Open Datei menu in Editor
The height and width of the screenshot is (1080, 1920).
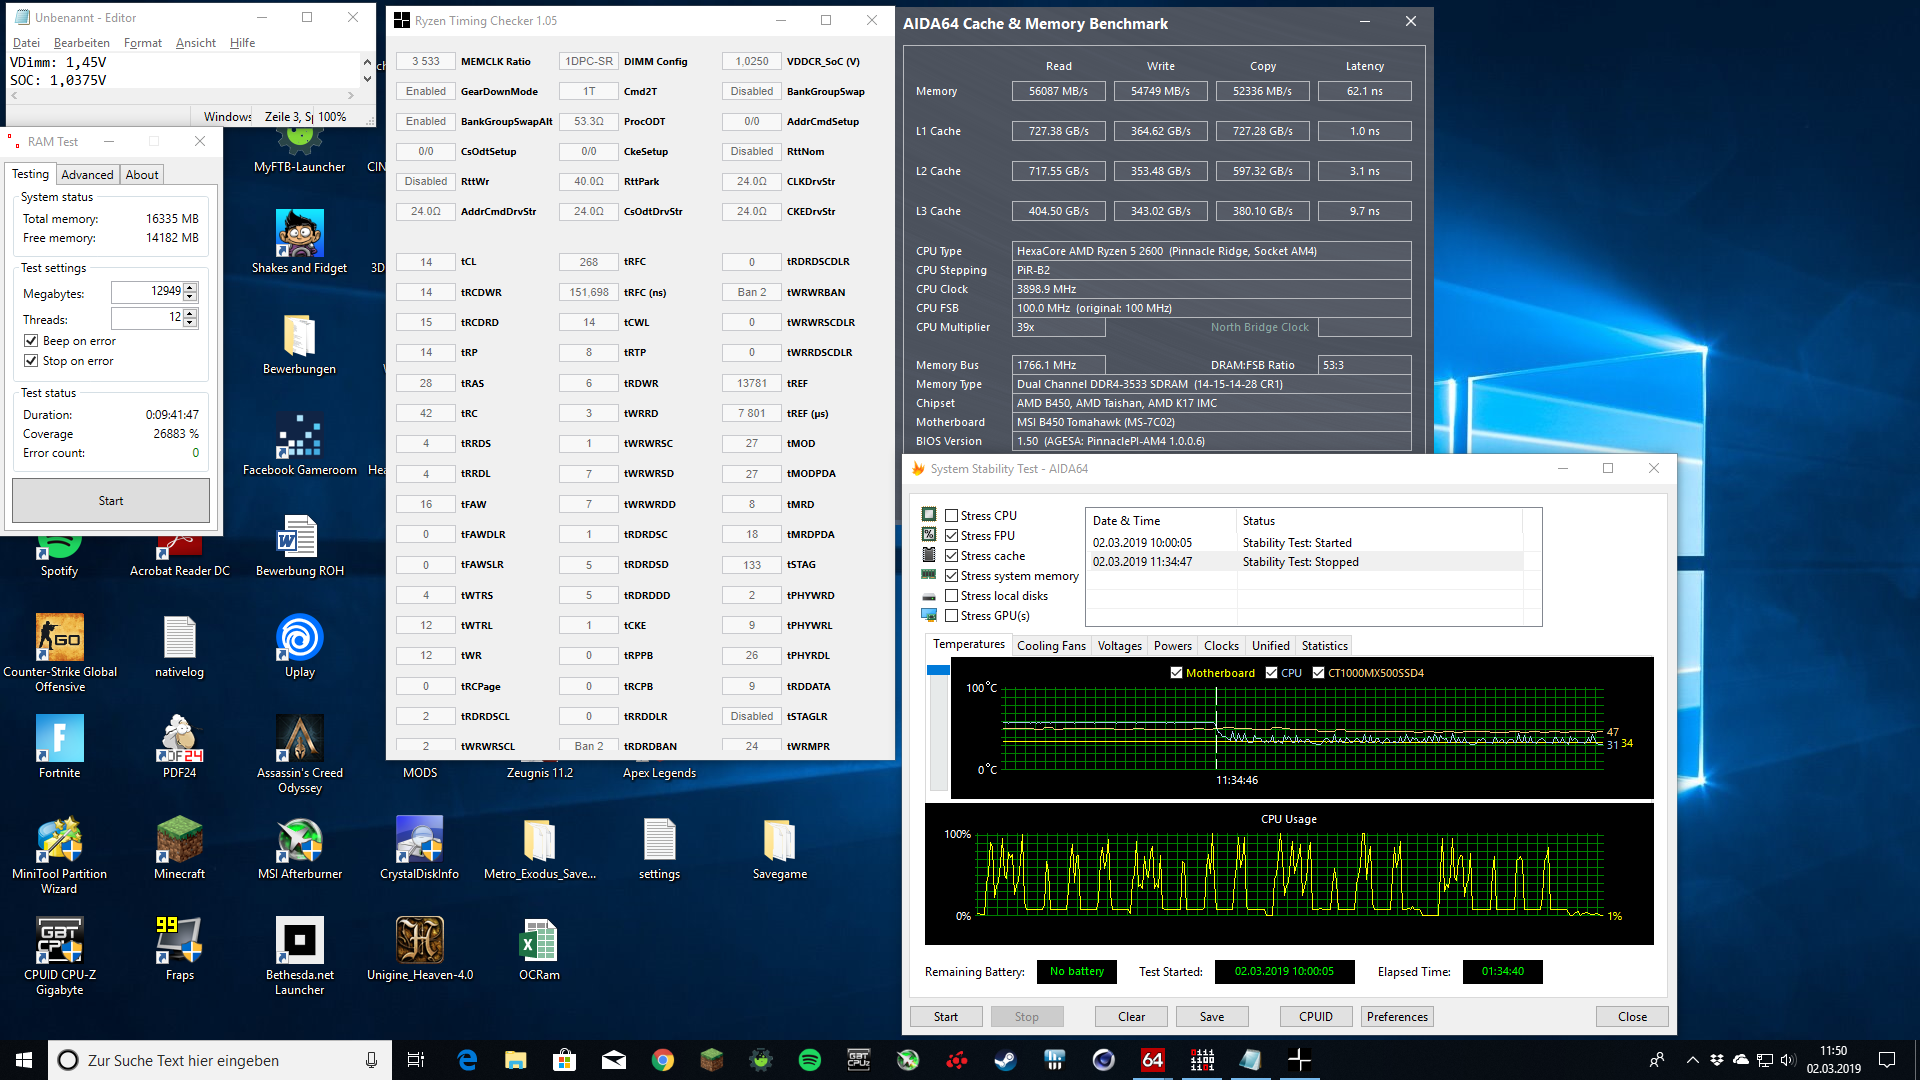coord(26,43)
